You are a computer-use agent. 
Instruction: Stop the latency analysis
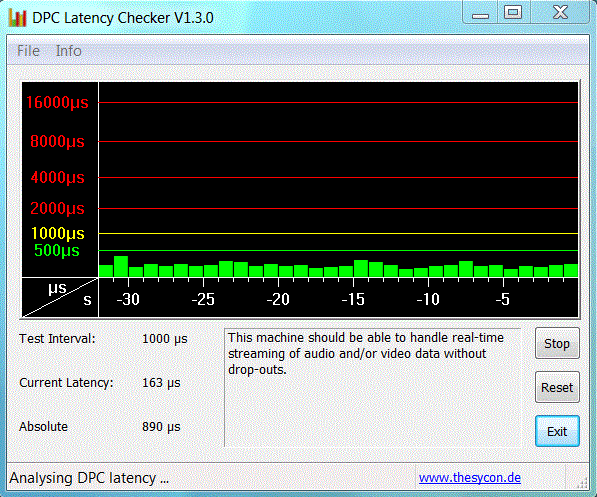coord(557,344)
